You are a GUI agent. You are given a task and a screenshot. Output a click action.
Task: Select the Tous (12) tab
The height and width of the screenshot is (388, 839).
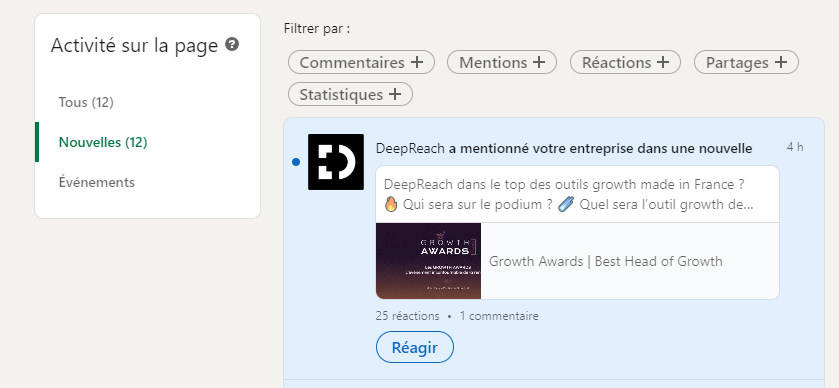point(86,102)
